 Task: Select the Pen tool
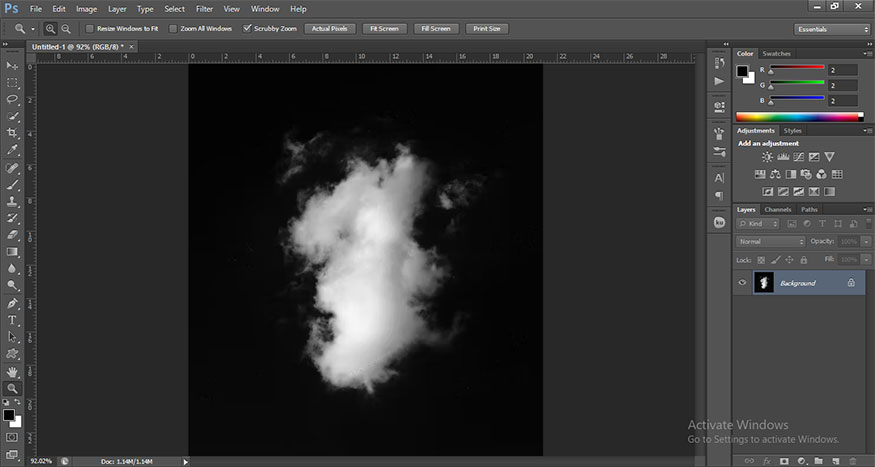12,304
